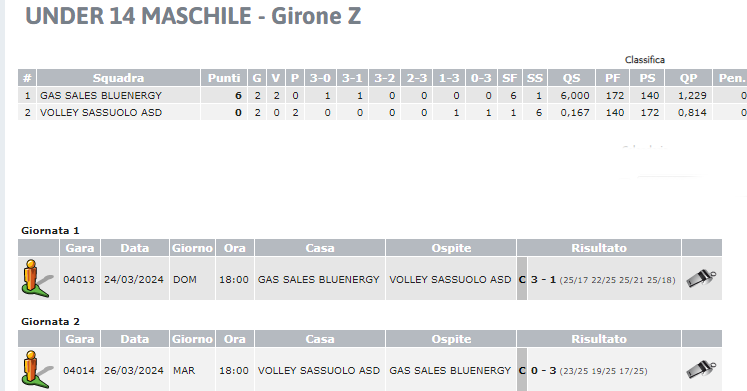Screen dimensions: 747x391
Task: Click the UNDER 14 MASCHILE - Girone Z title
Action: (x=193, y=16)
